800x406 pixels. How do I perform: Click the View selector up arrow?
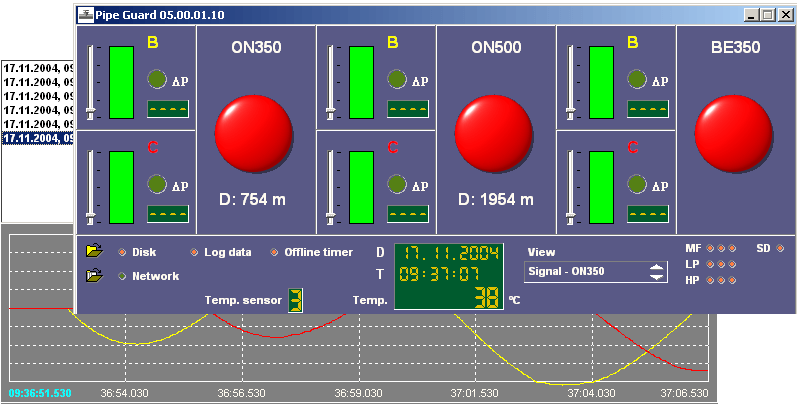(657, 267)
